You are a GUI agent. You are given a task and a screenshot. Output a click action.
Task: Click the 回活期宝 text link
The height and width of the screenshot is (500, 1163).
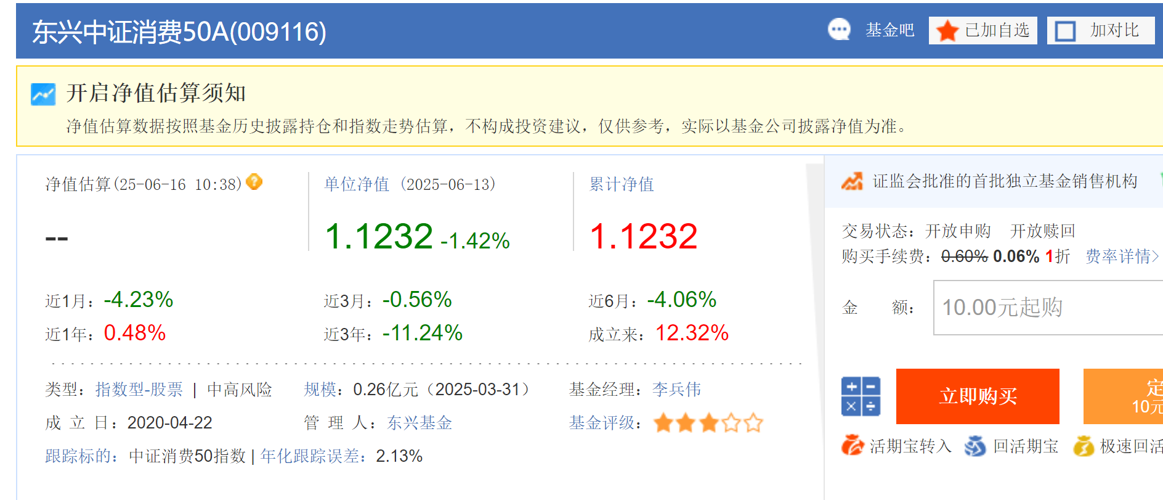tap(1026, 447)
